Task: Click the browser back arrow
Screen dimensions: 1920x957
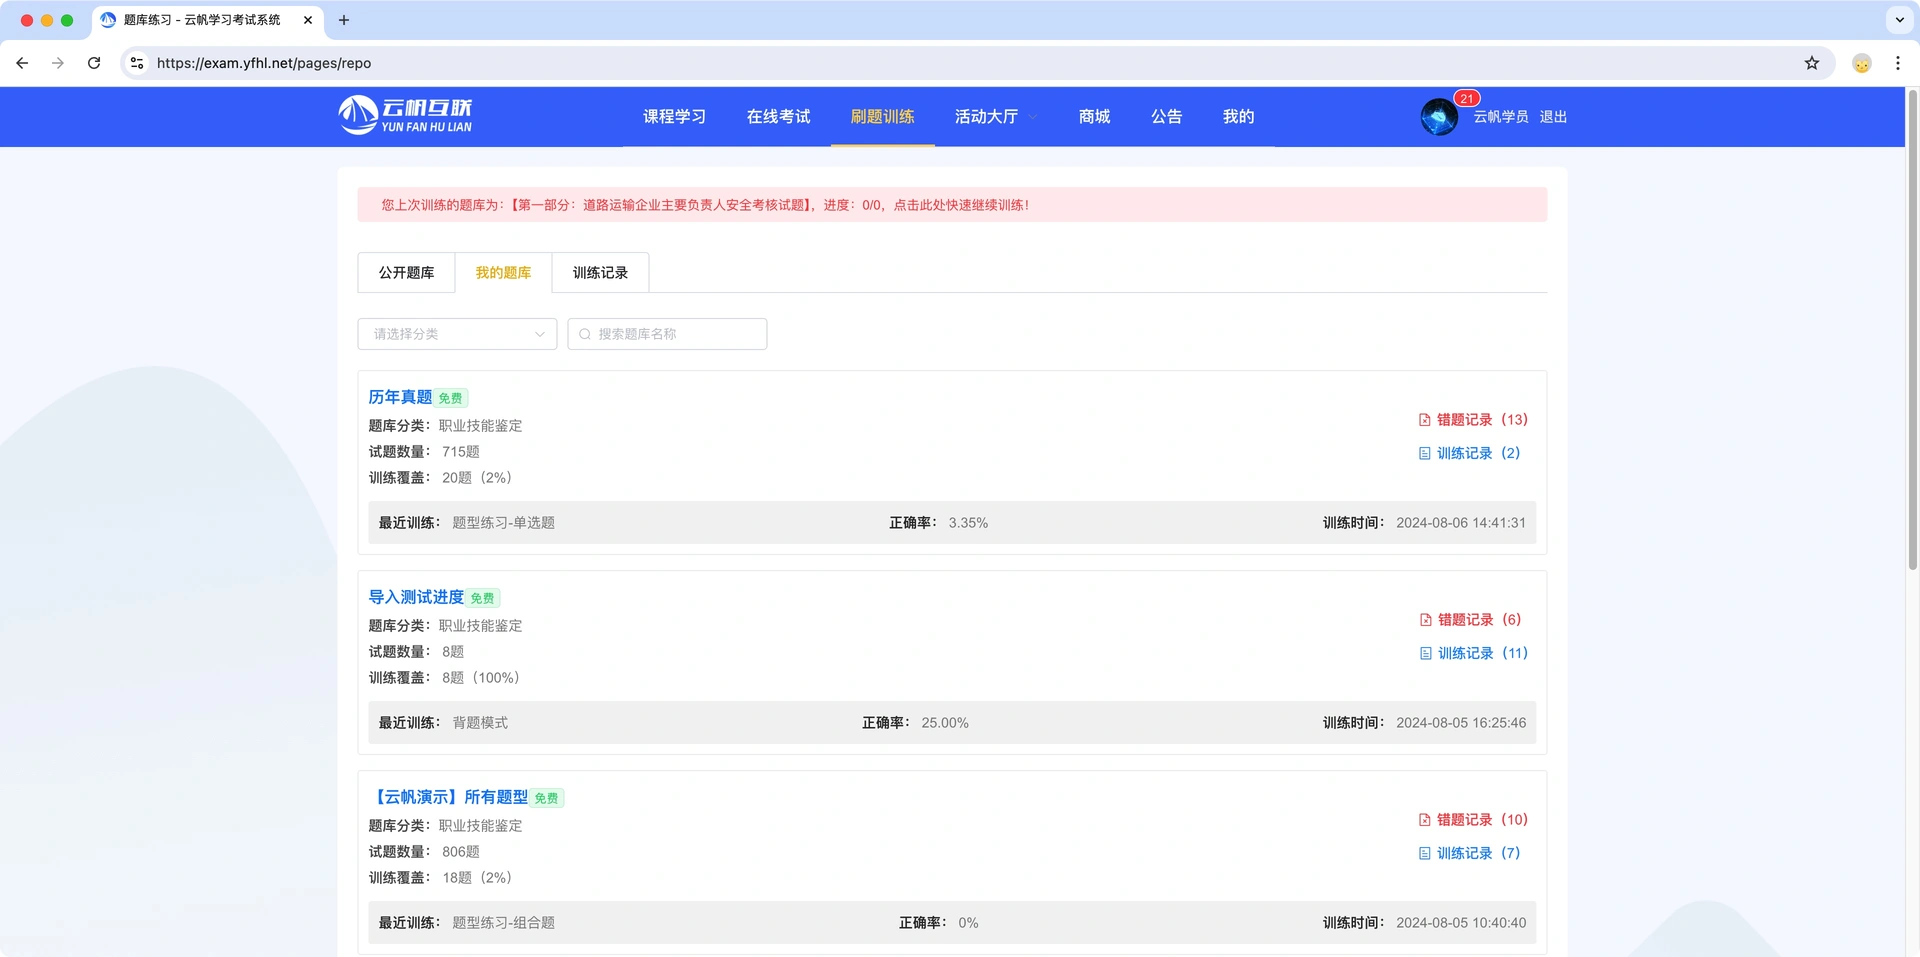Action: click(22, 63)
